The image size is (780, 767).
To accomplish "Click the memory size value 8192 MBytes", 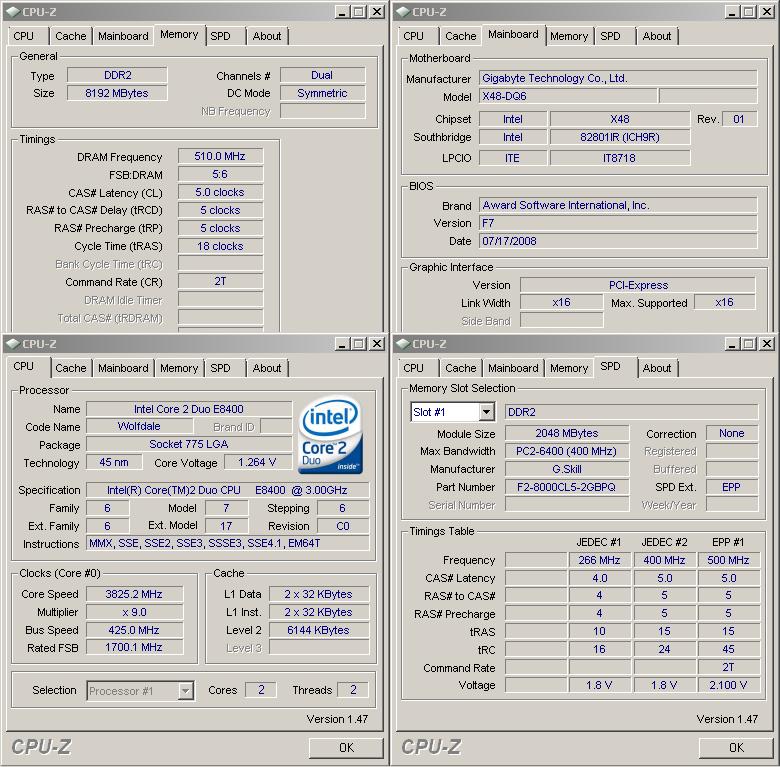I will pos(117,93).
